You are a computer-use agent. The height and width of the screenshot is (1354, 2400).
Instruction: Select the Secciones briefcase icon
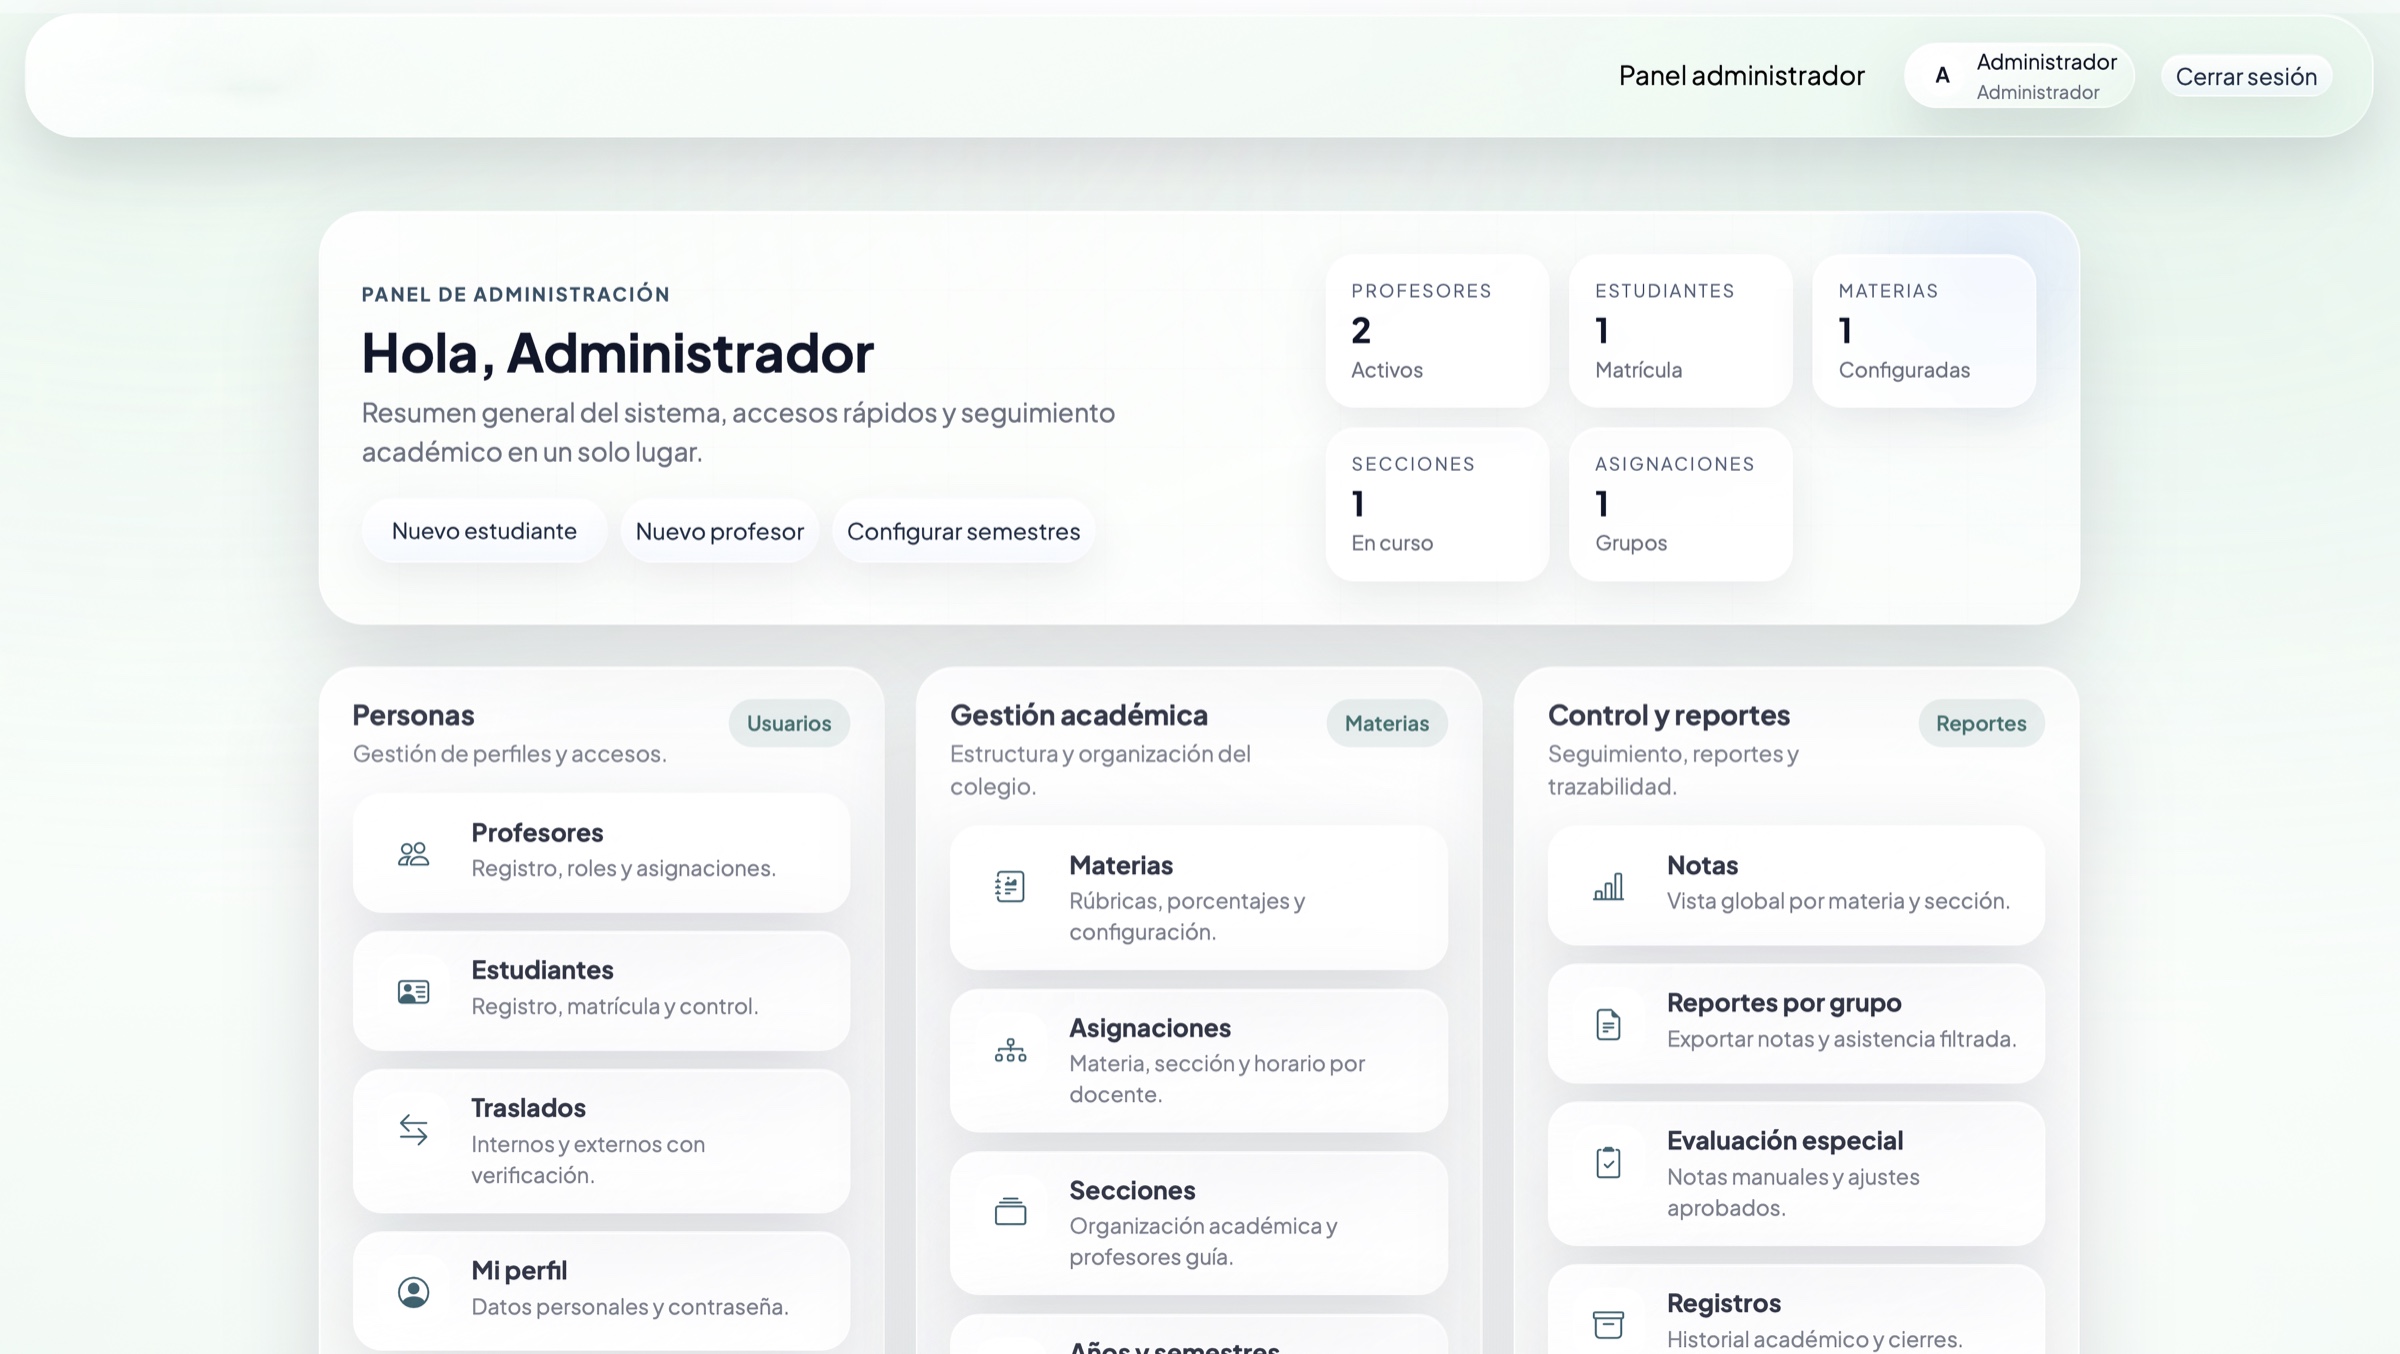(1010, 1211)
